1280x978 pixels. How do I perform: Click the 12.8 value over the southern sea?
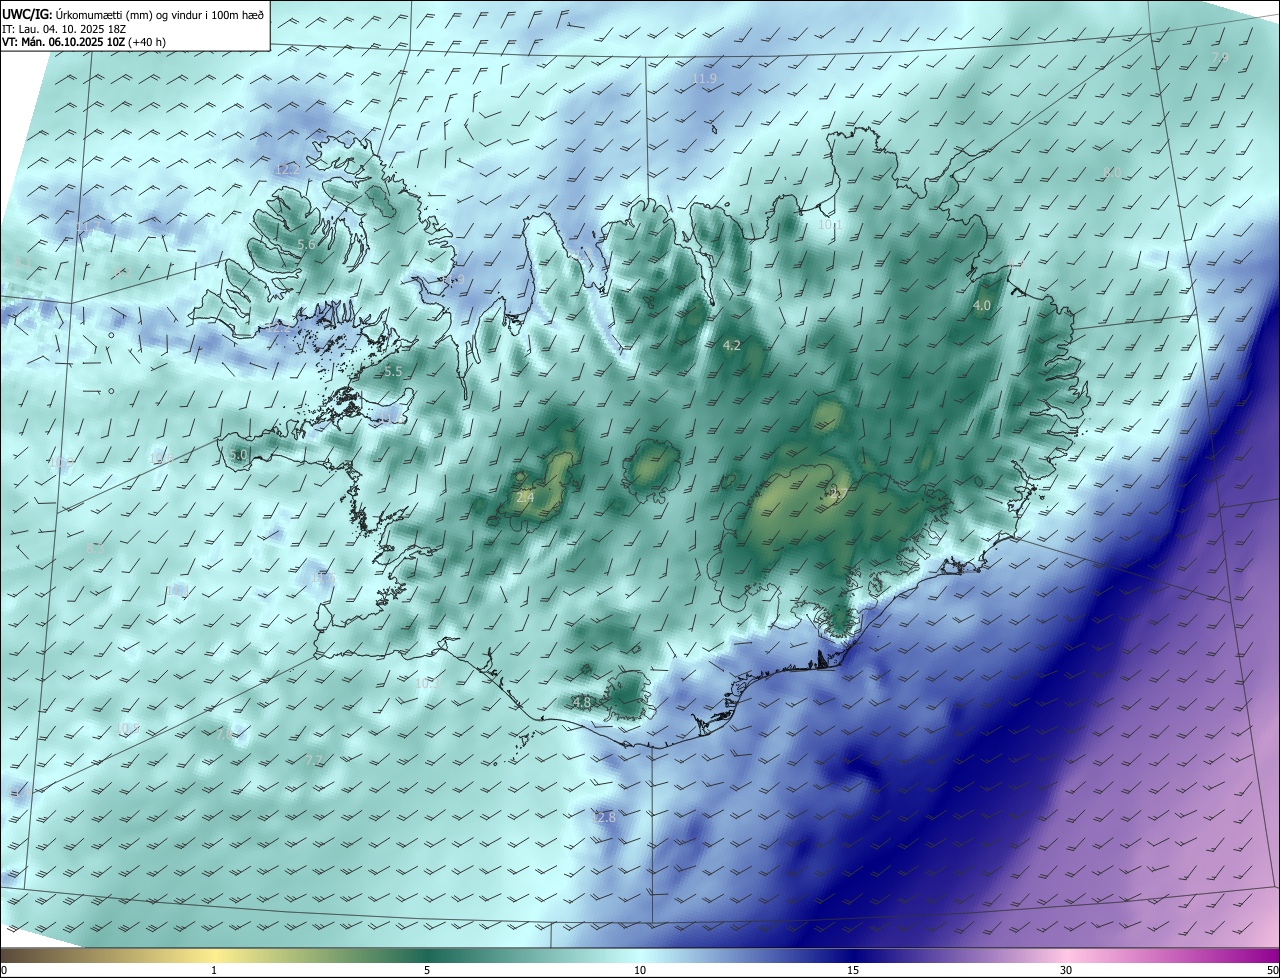click(x=604, y=817)
